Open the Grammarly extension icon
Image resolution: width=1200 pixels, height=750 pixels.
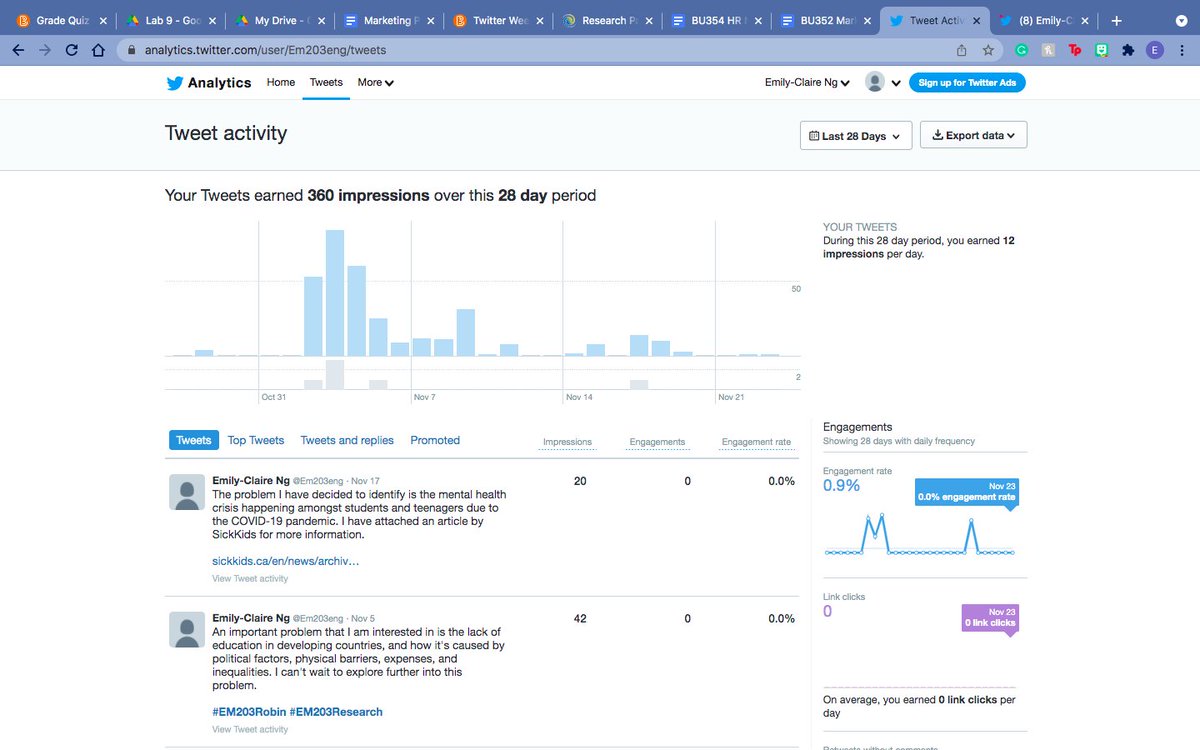click(x=1022, y=50)
